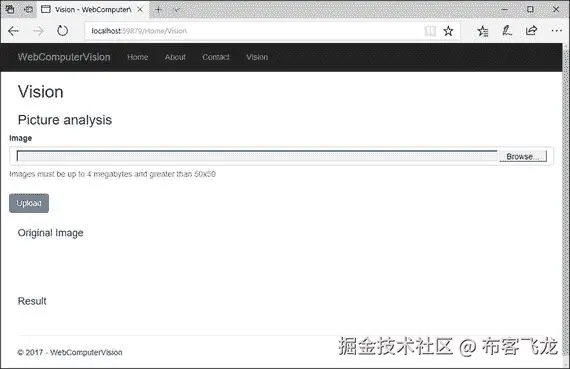Upload the selected image
570x369 pixels.
point(29,203)
